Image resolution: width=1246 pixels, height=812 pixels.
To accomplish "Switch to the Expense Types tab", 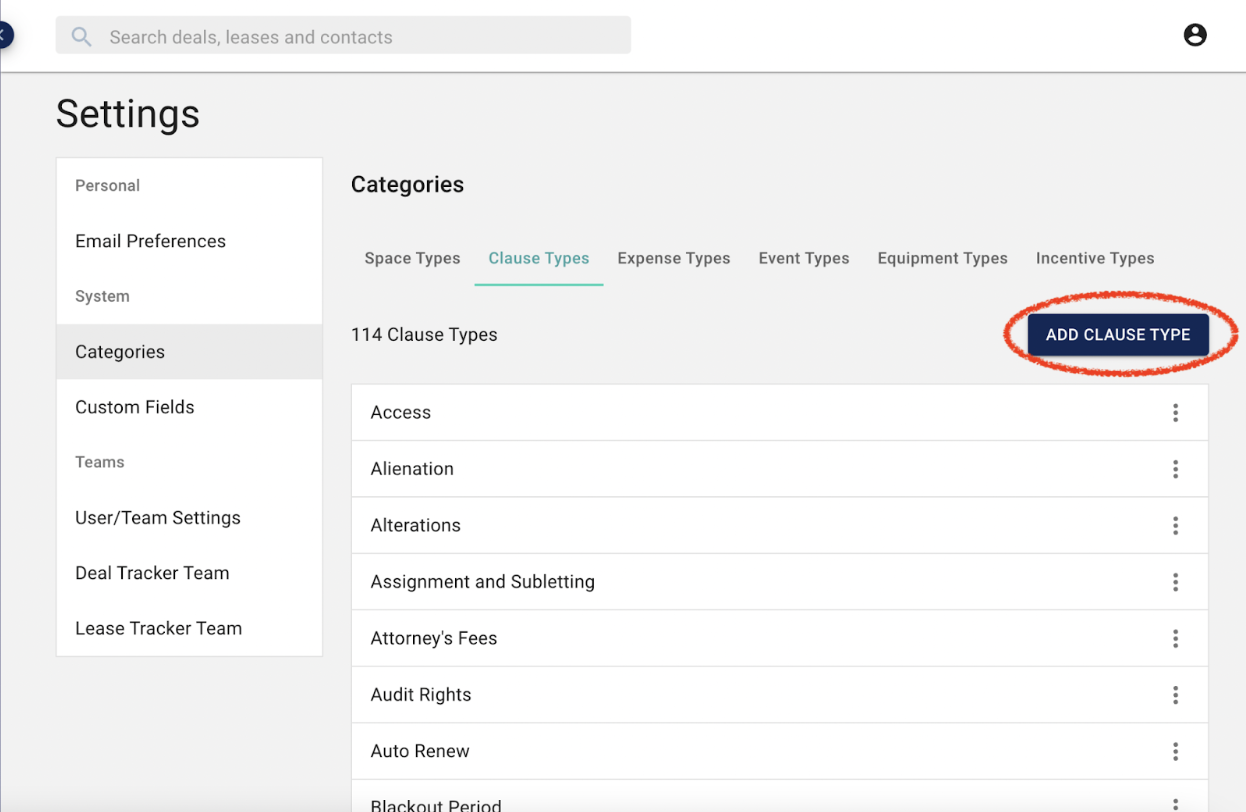I will click(673, 258).
